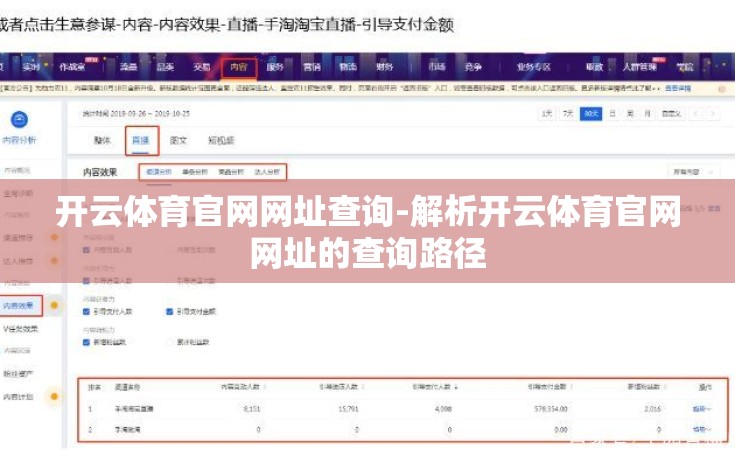Dismiss the announcement bar with its close icon
This screenshot has height=463, width=735.
coord(722,89)
